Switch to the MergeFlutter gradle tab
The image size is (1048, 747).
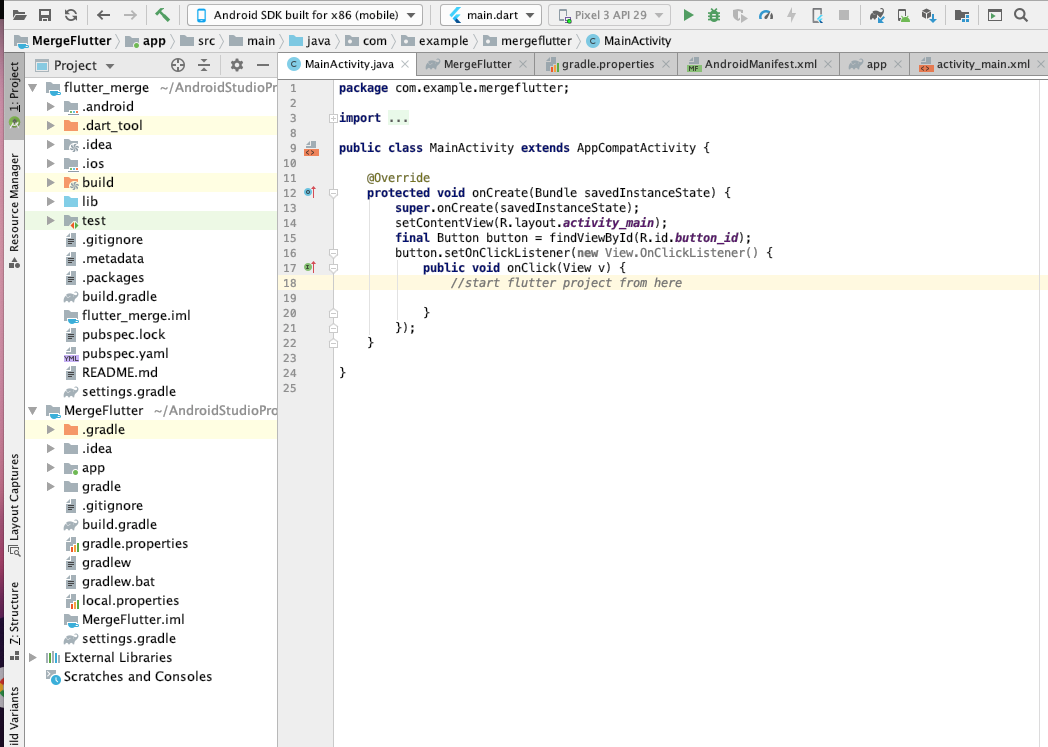click(x=477, y=64)
